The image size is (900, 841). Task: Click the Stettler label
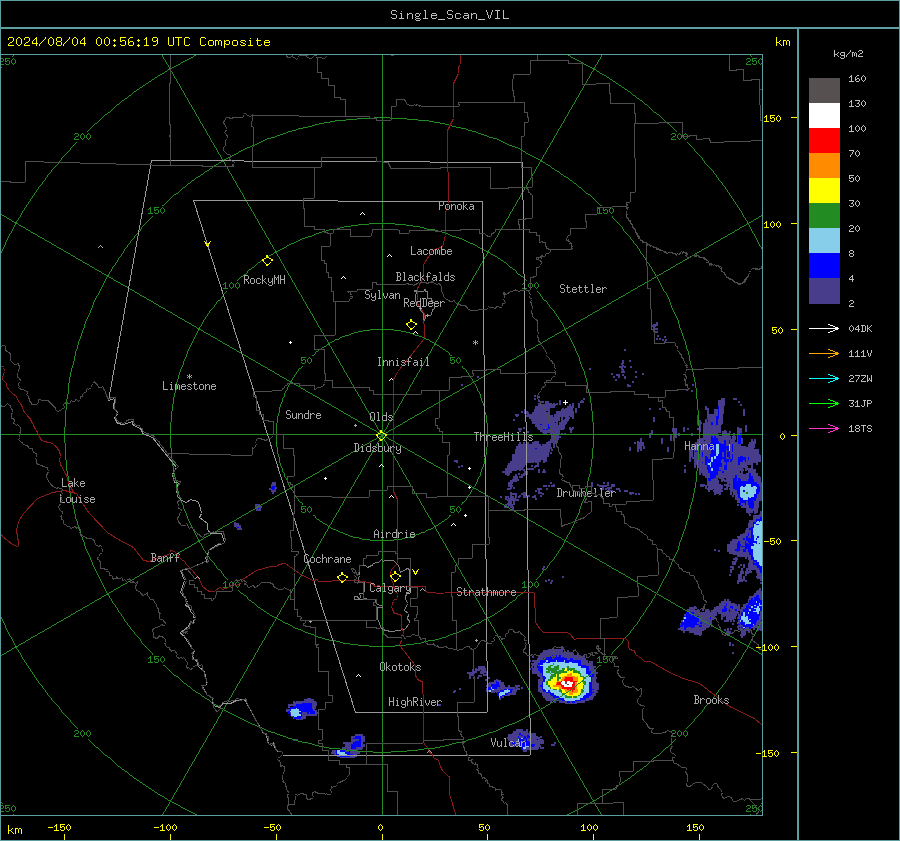coord(583,289)
